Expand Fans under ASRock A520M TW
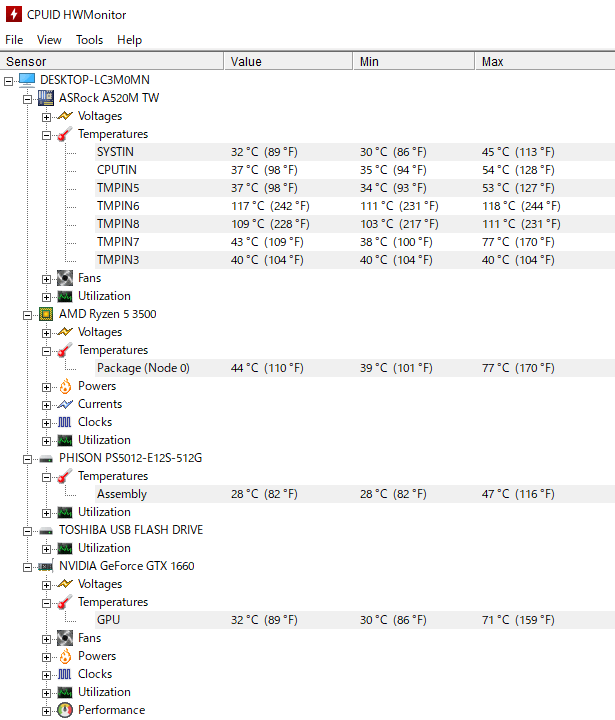The height and width of the screenshot is (720, 615). coord(46,279)
